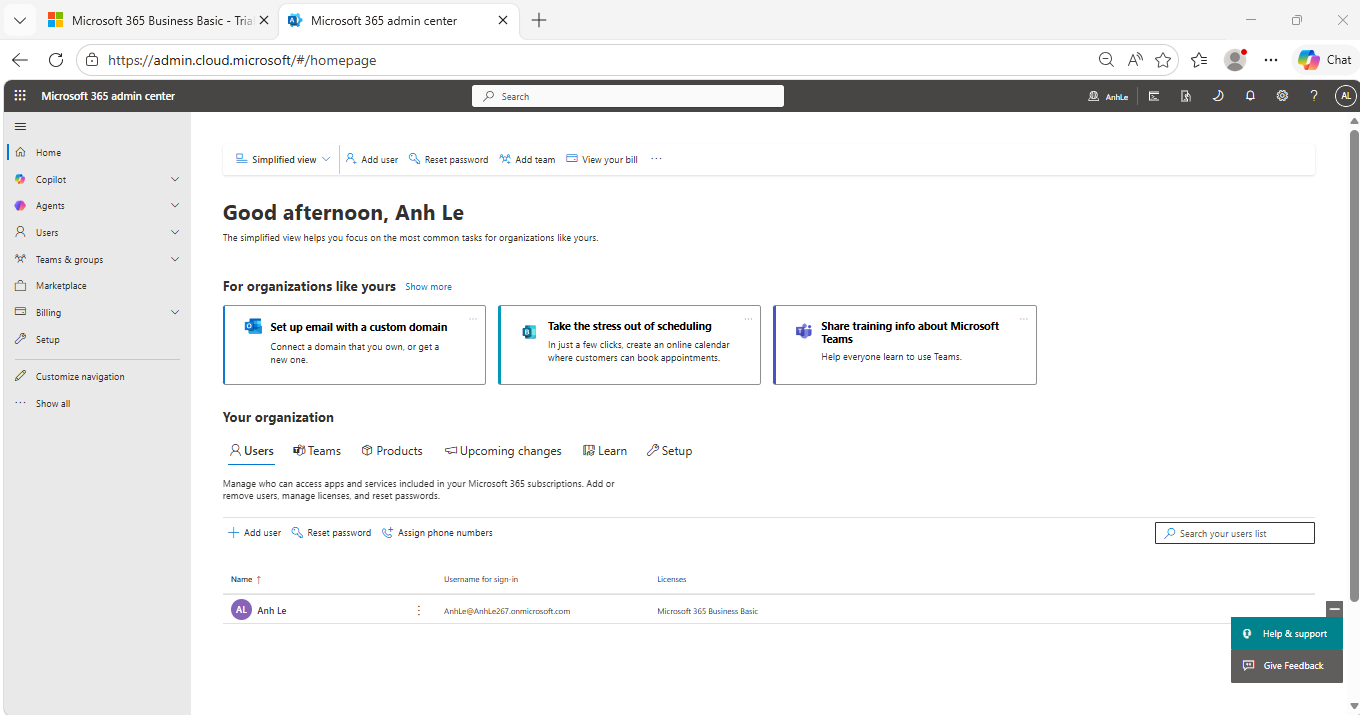Screen dimensions: 1360x715
Task: Expand the Billing navigation chevron
Action: point(175,312)
